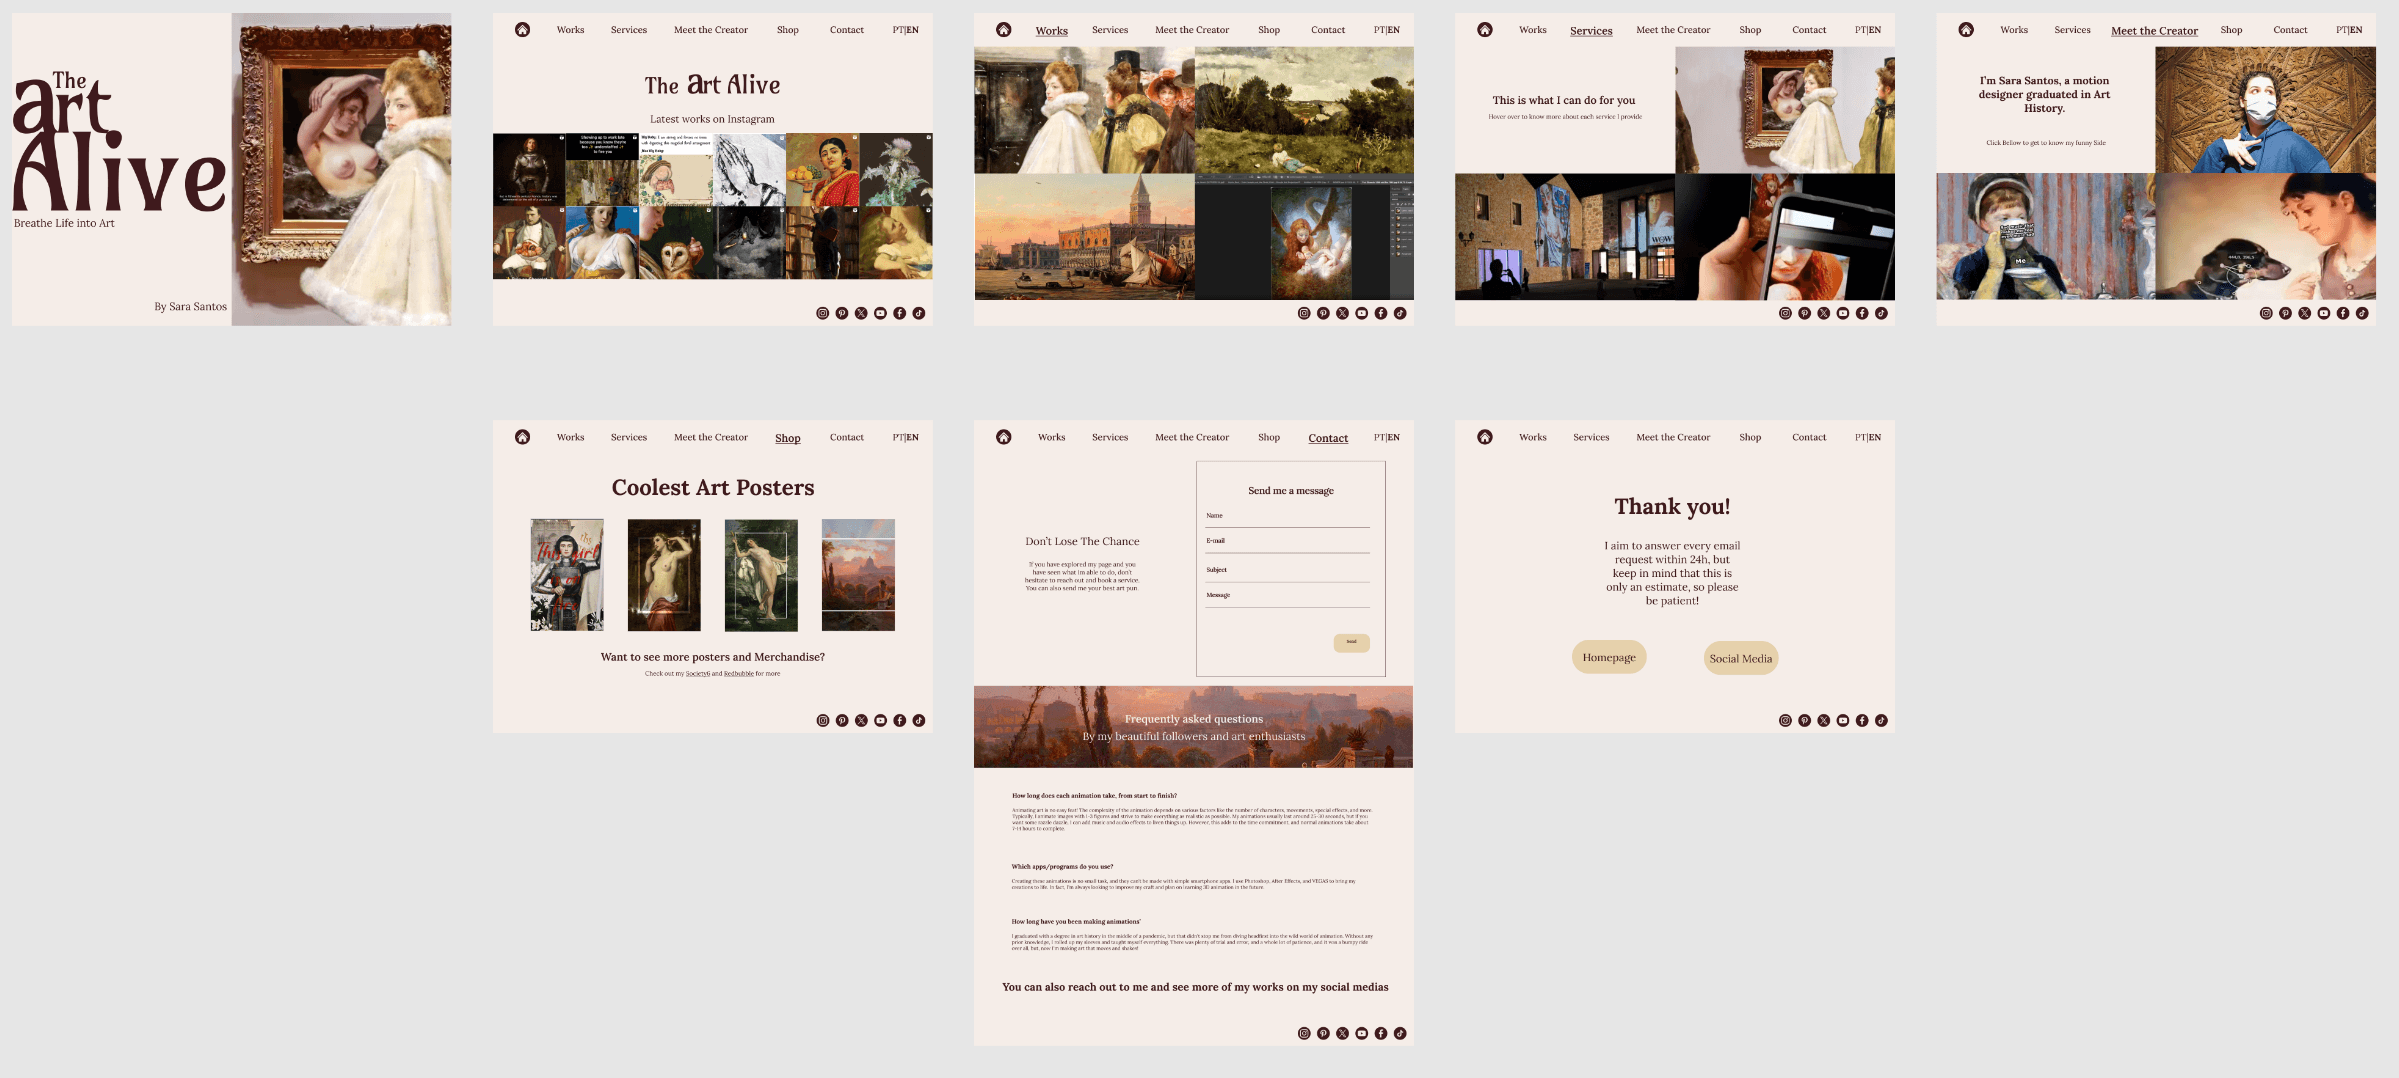
Task: Open YouTube icon in Works page footer
Action: coord(1362,313)
